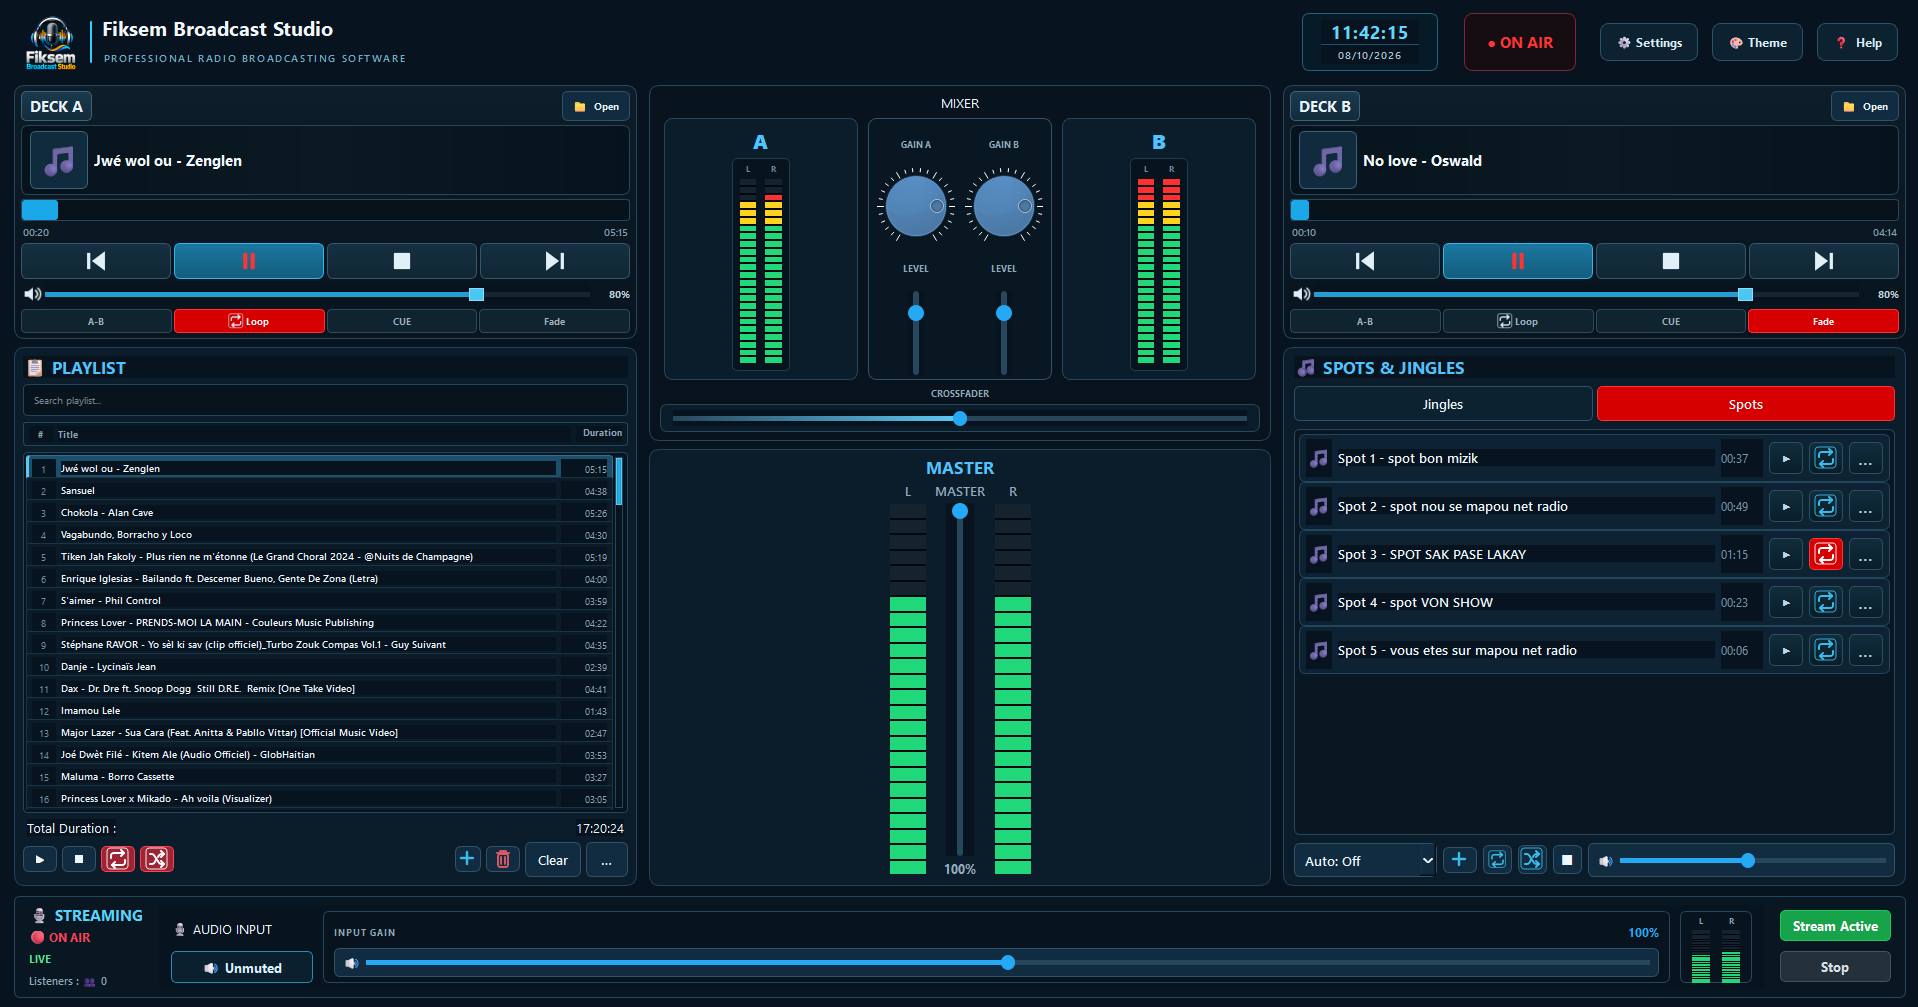1918x1007 pixels.
Task: Play the playlist with bottom play icon
Action: tap(39, 859)
